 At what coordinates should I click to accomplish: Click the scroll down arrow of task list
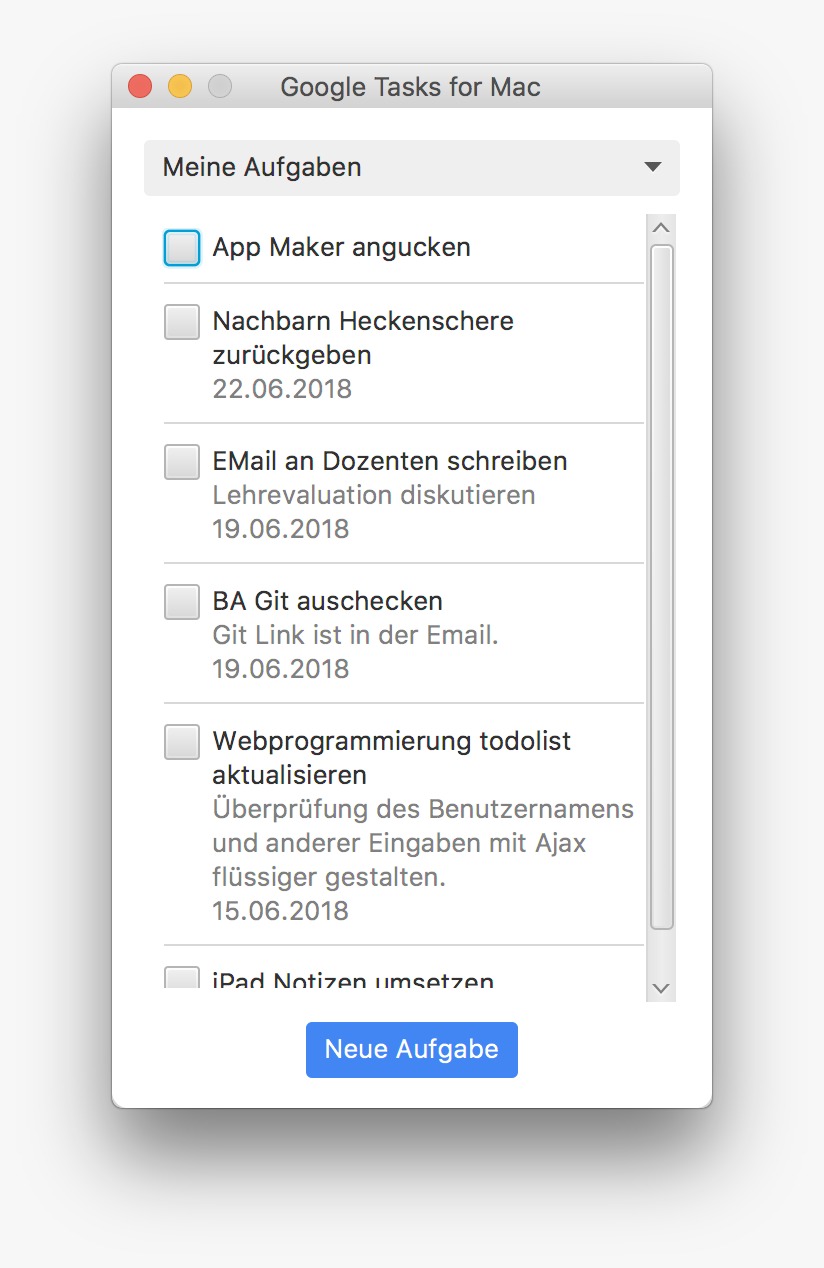point(661,988)
